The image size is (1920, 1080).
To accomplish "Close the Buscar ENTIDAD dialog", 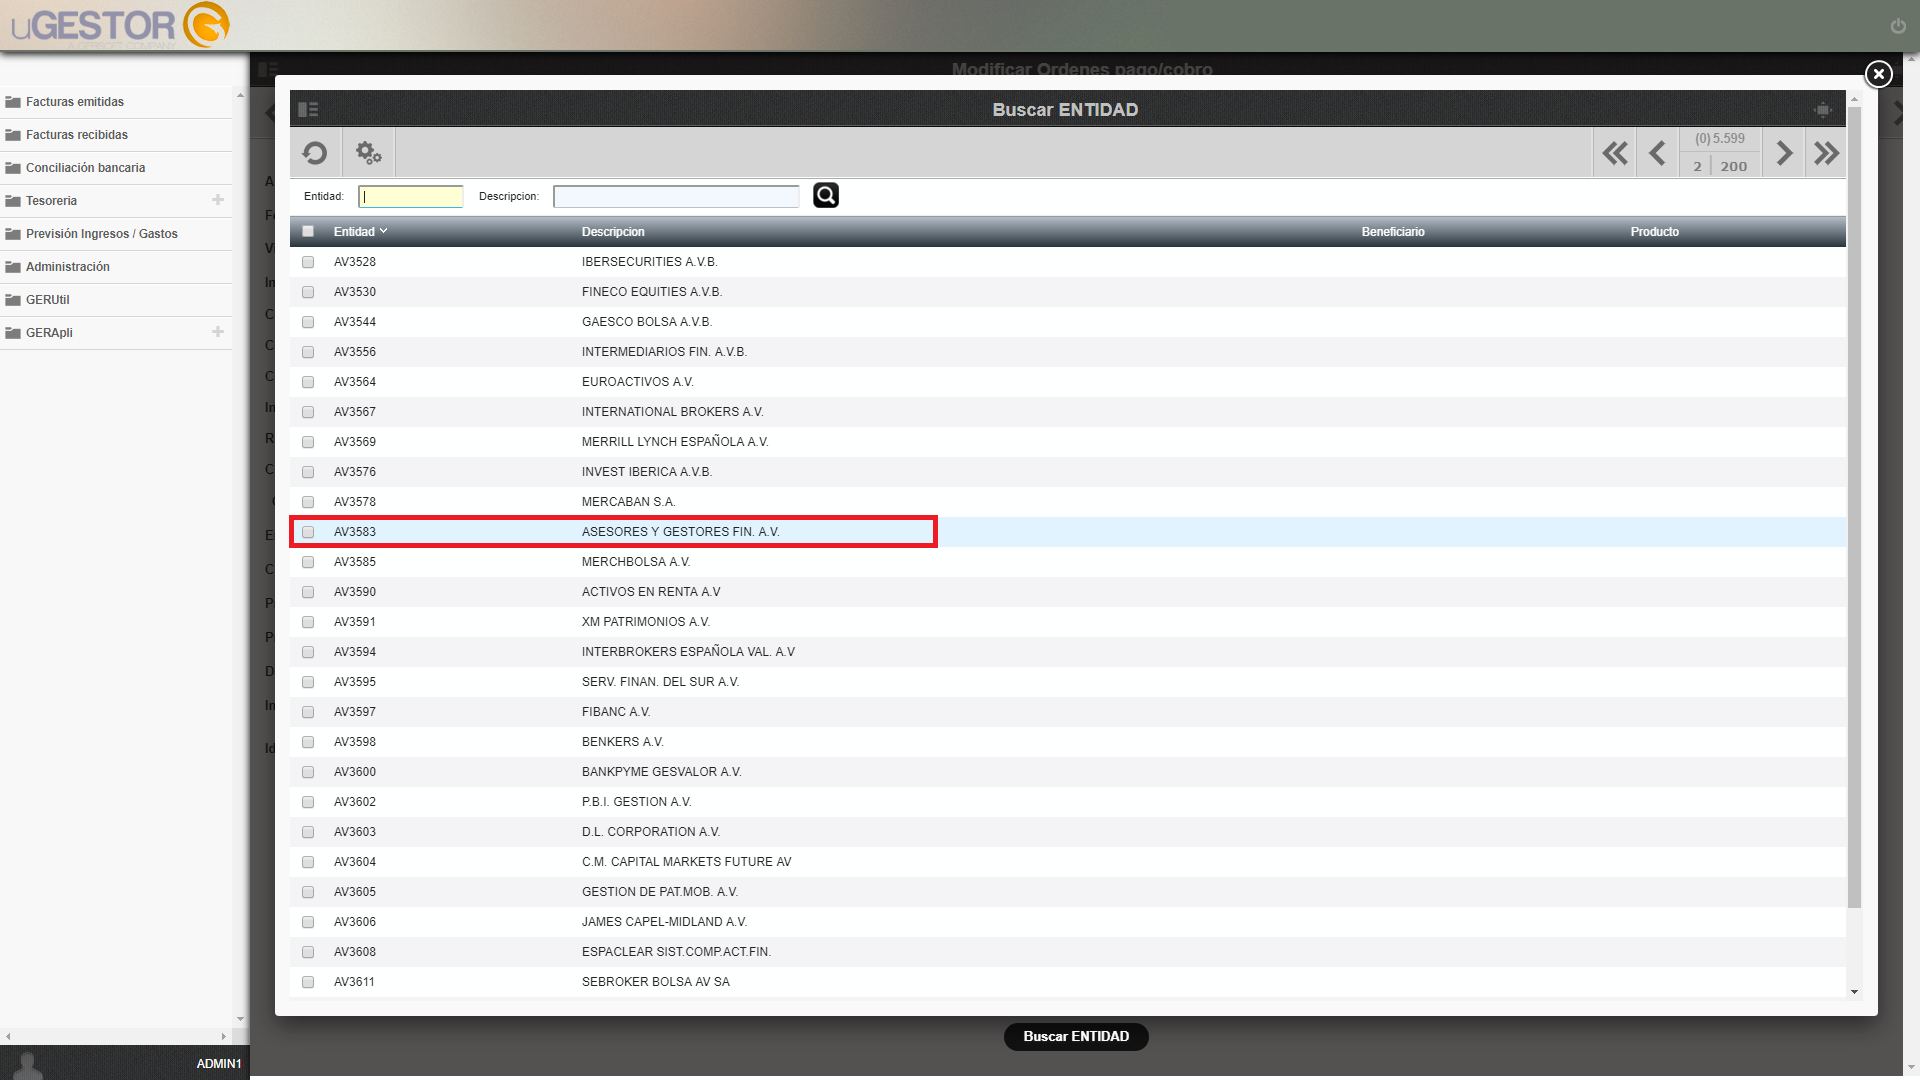I will [x=1878, y=74].
